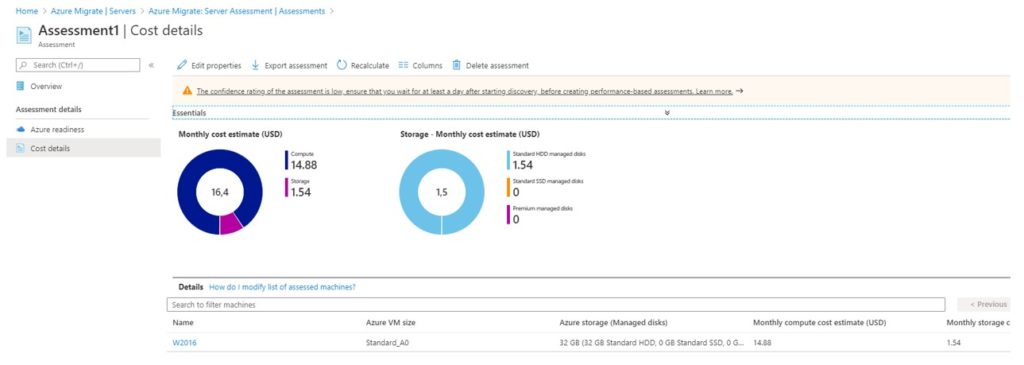Click the Search to filter machines field
The image size is (1024, 365).
pos(556,304)
